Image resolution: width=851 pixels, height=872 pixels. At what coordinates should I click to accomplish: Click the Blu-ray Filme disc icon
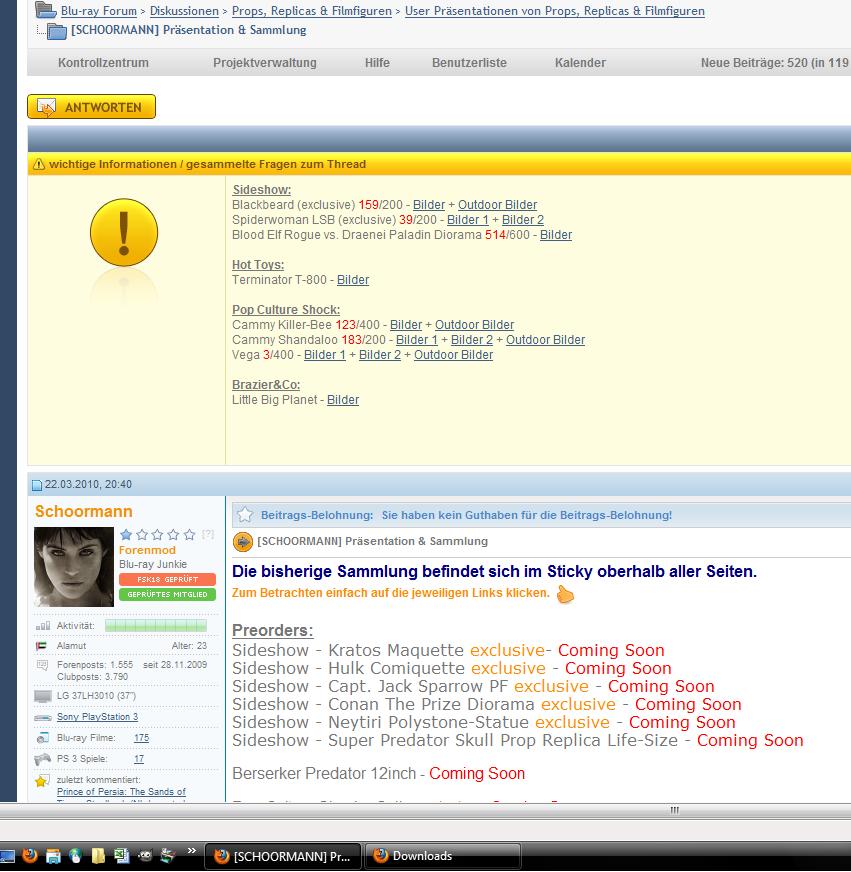(43, 738)
